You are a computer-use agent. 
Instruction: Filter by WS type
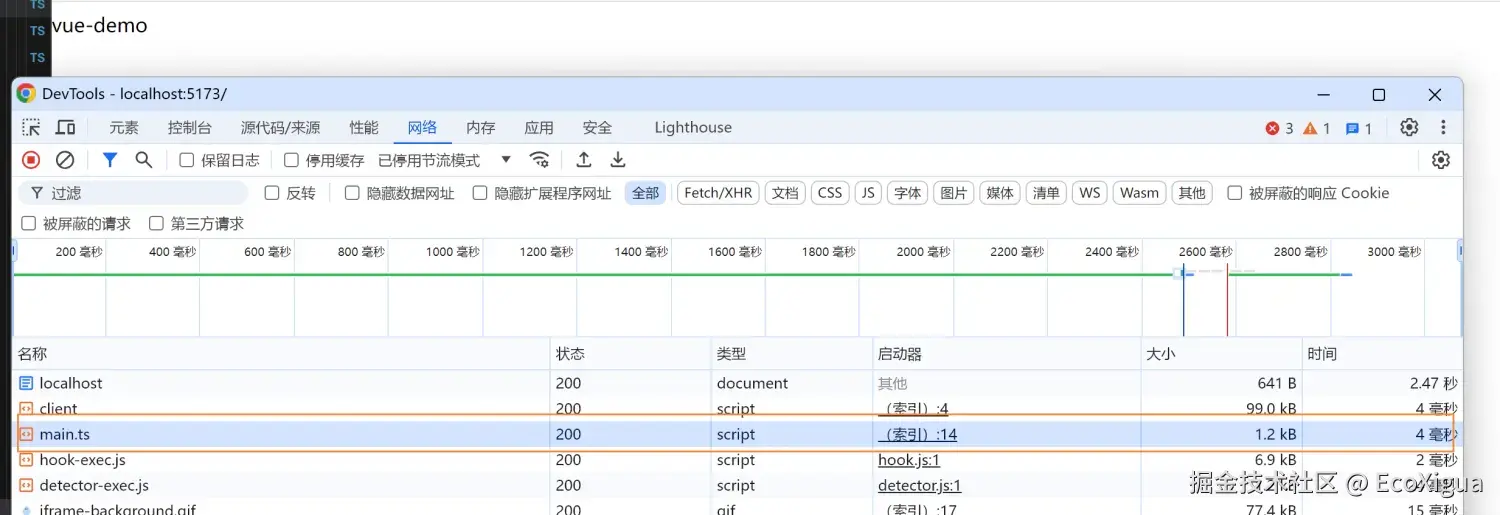(x=1089, y=193)
